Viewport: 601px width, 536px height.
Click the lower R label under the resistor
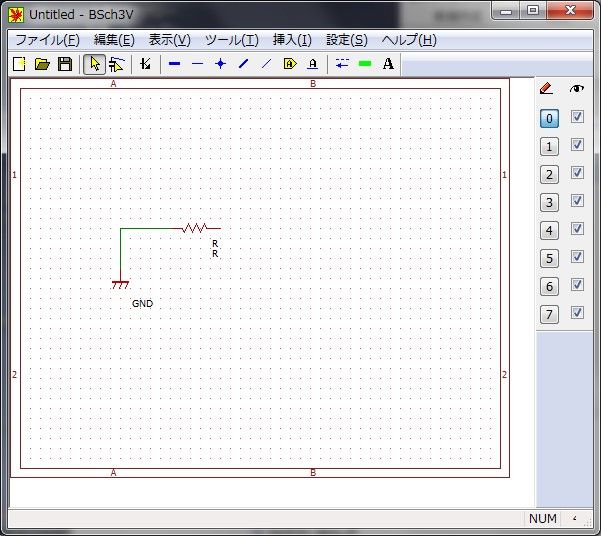[x=215, y=254]
